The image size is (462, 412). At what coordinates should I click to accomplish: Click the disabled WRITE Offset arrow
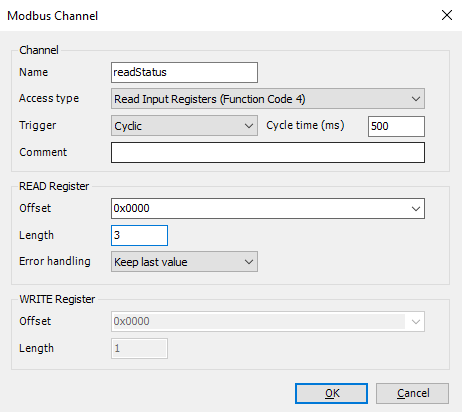416,322
